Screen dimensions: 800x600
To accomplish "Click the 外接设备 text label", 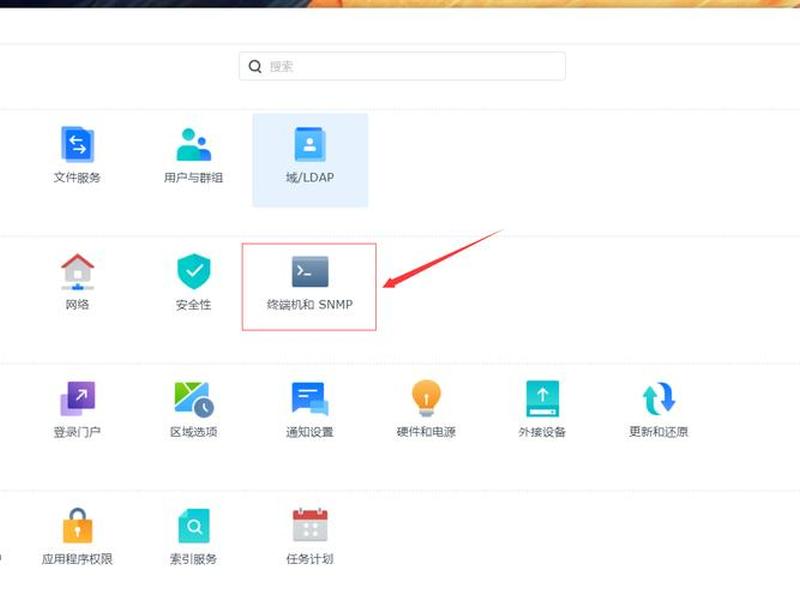I will coord(542,432).
